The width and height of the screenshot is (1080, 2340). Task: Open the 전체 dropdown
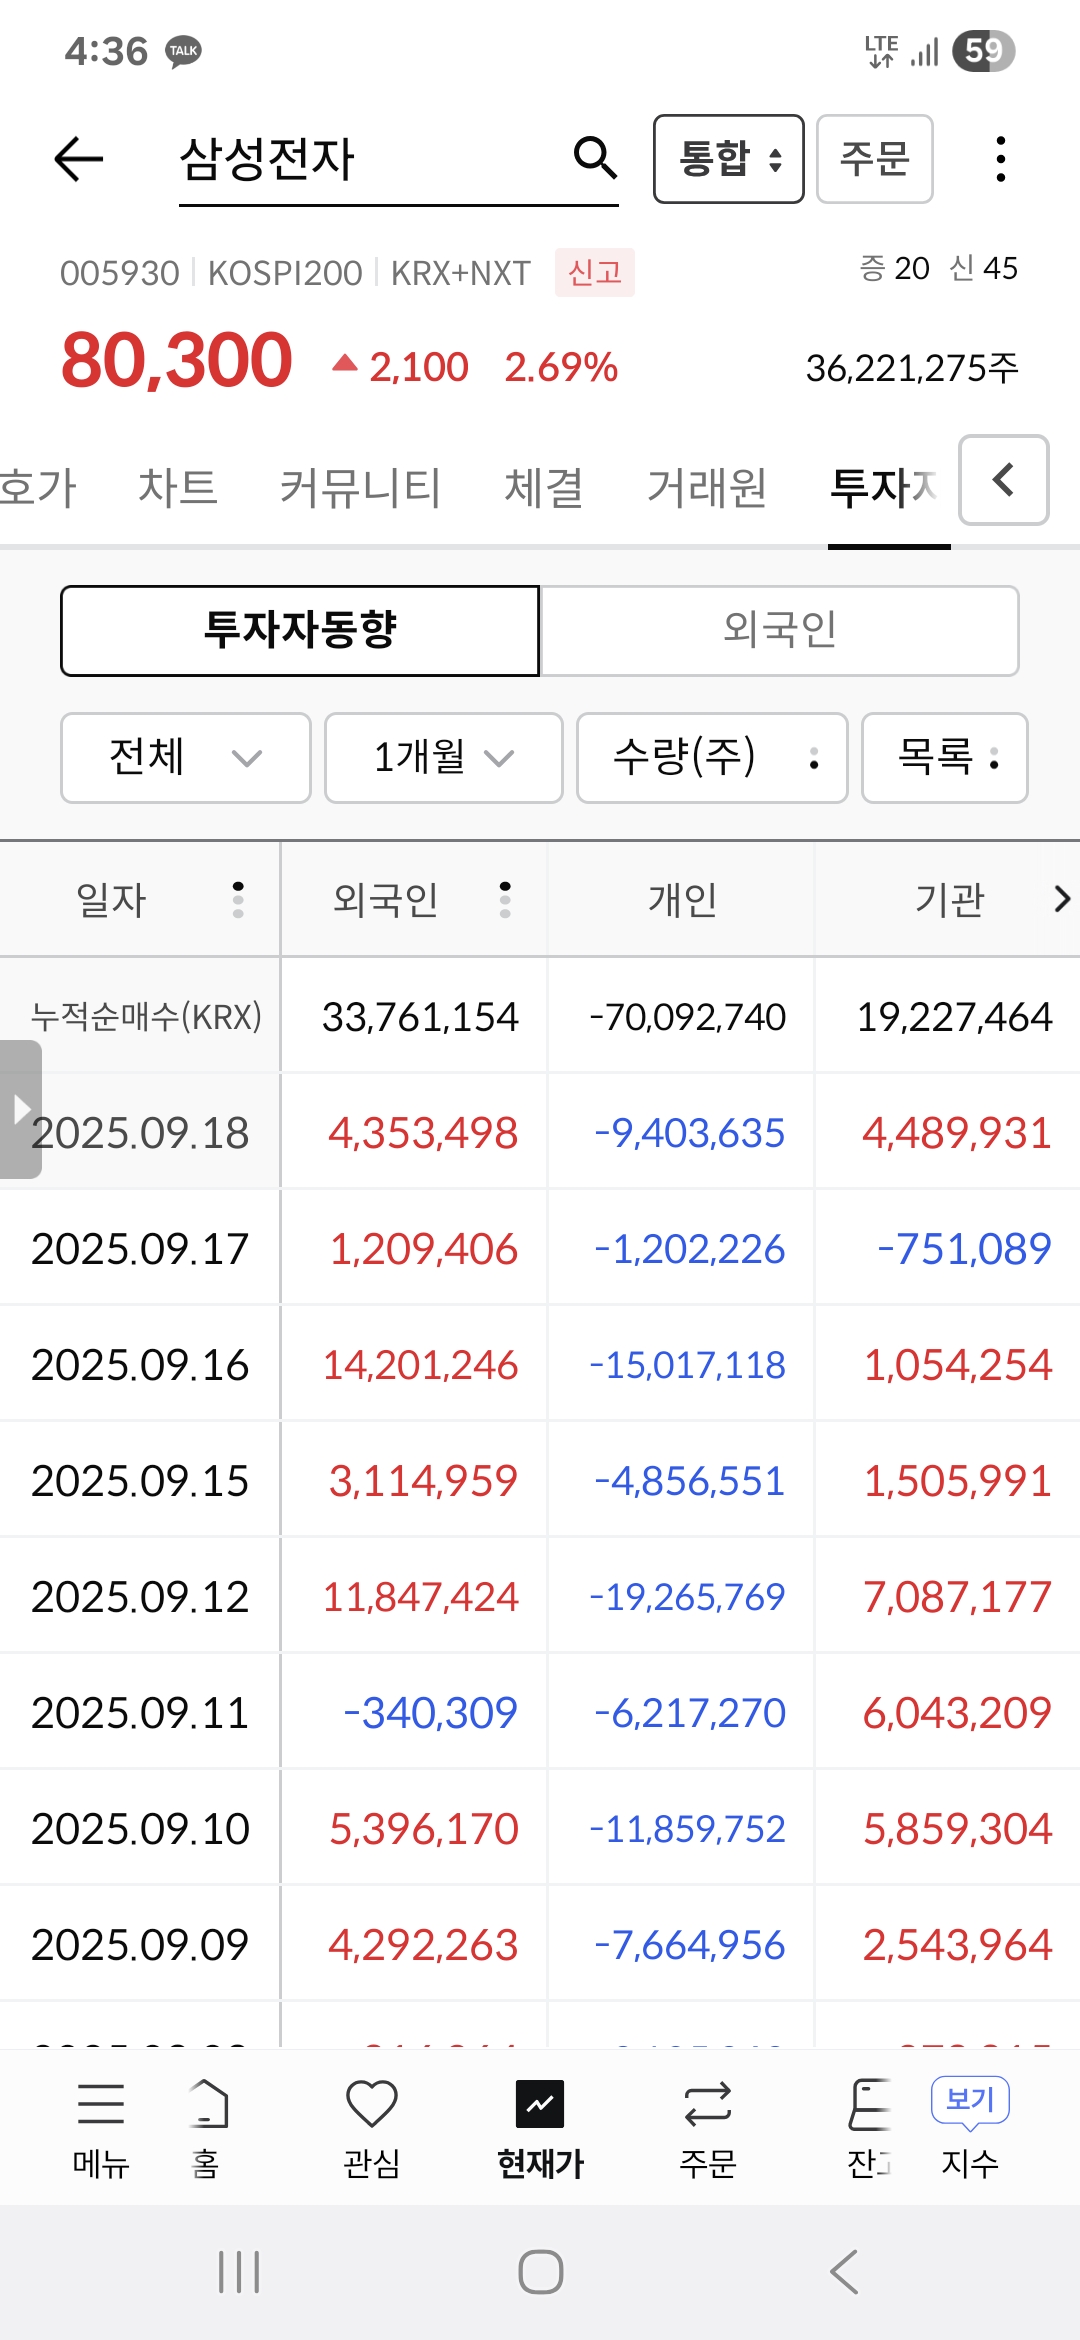(x=186, y=757)
